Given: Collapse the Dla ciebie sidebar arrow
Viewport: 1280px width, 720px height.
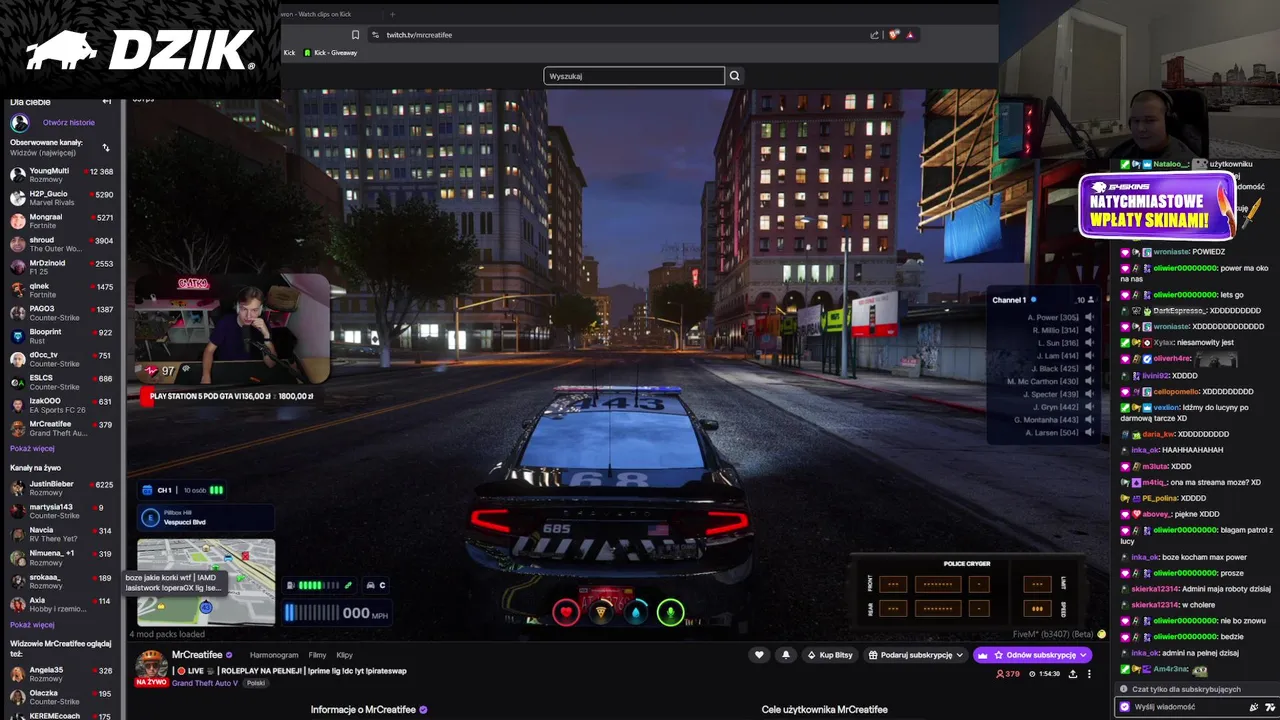Looking at the screenshot, I should tap(107, 102).
